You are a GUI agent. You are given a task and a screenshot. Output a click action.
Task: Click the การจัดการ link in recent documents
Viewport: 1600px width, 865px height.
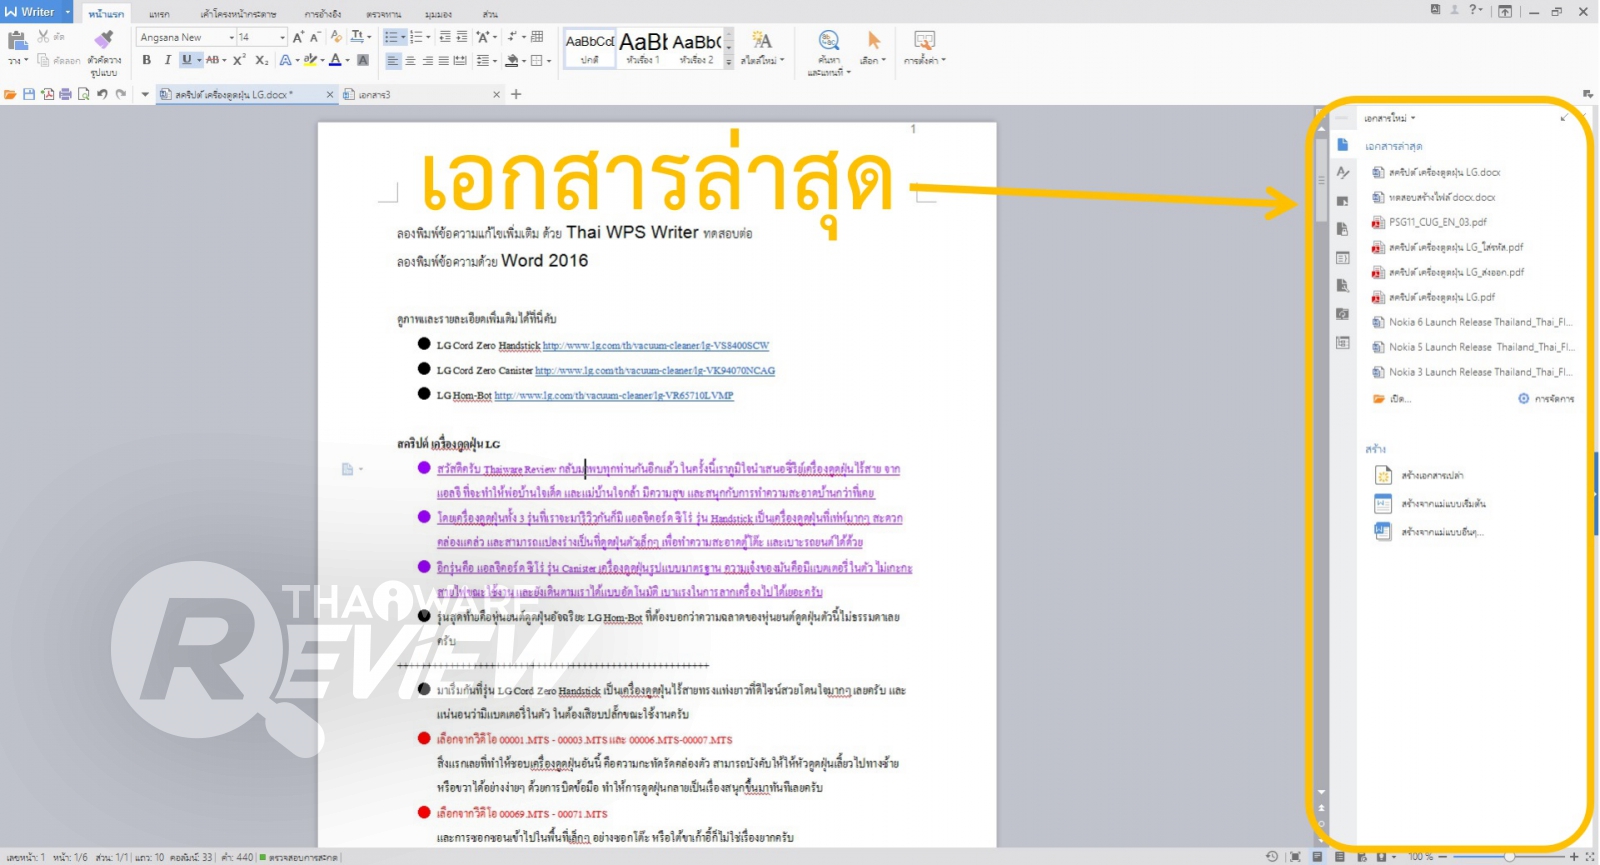click(x=1546, y=398)
